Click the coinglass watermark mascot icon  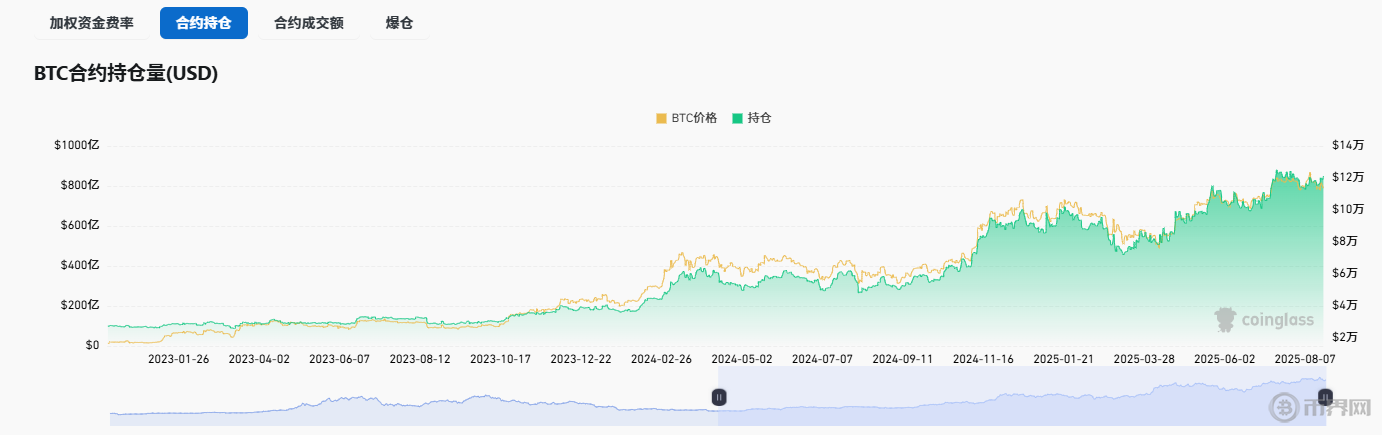click(1225, 320)
